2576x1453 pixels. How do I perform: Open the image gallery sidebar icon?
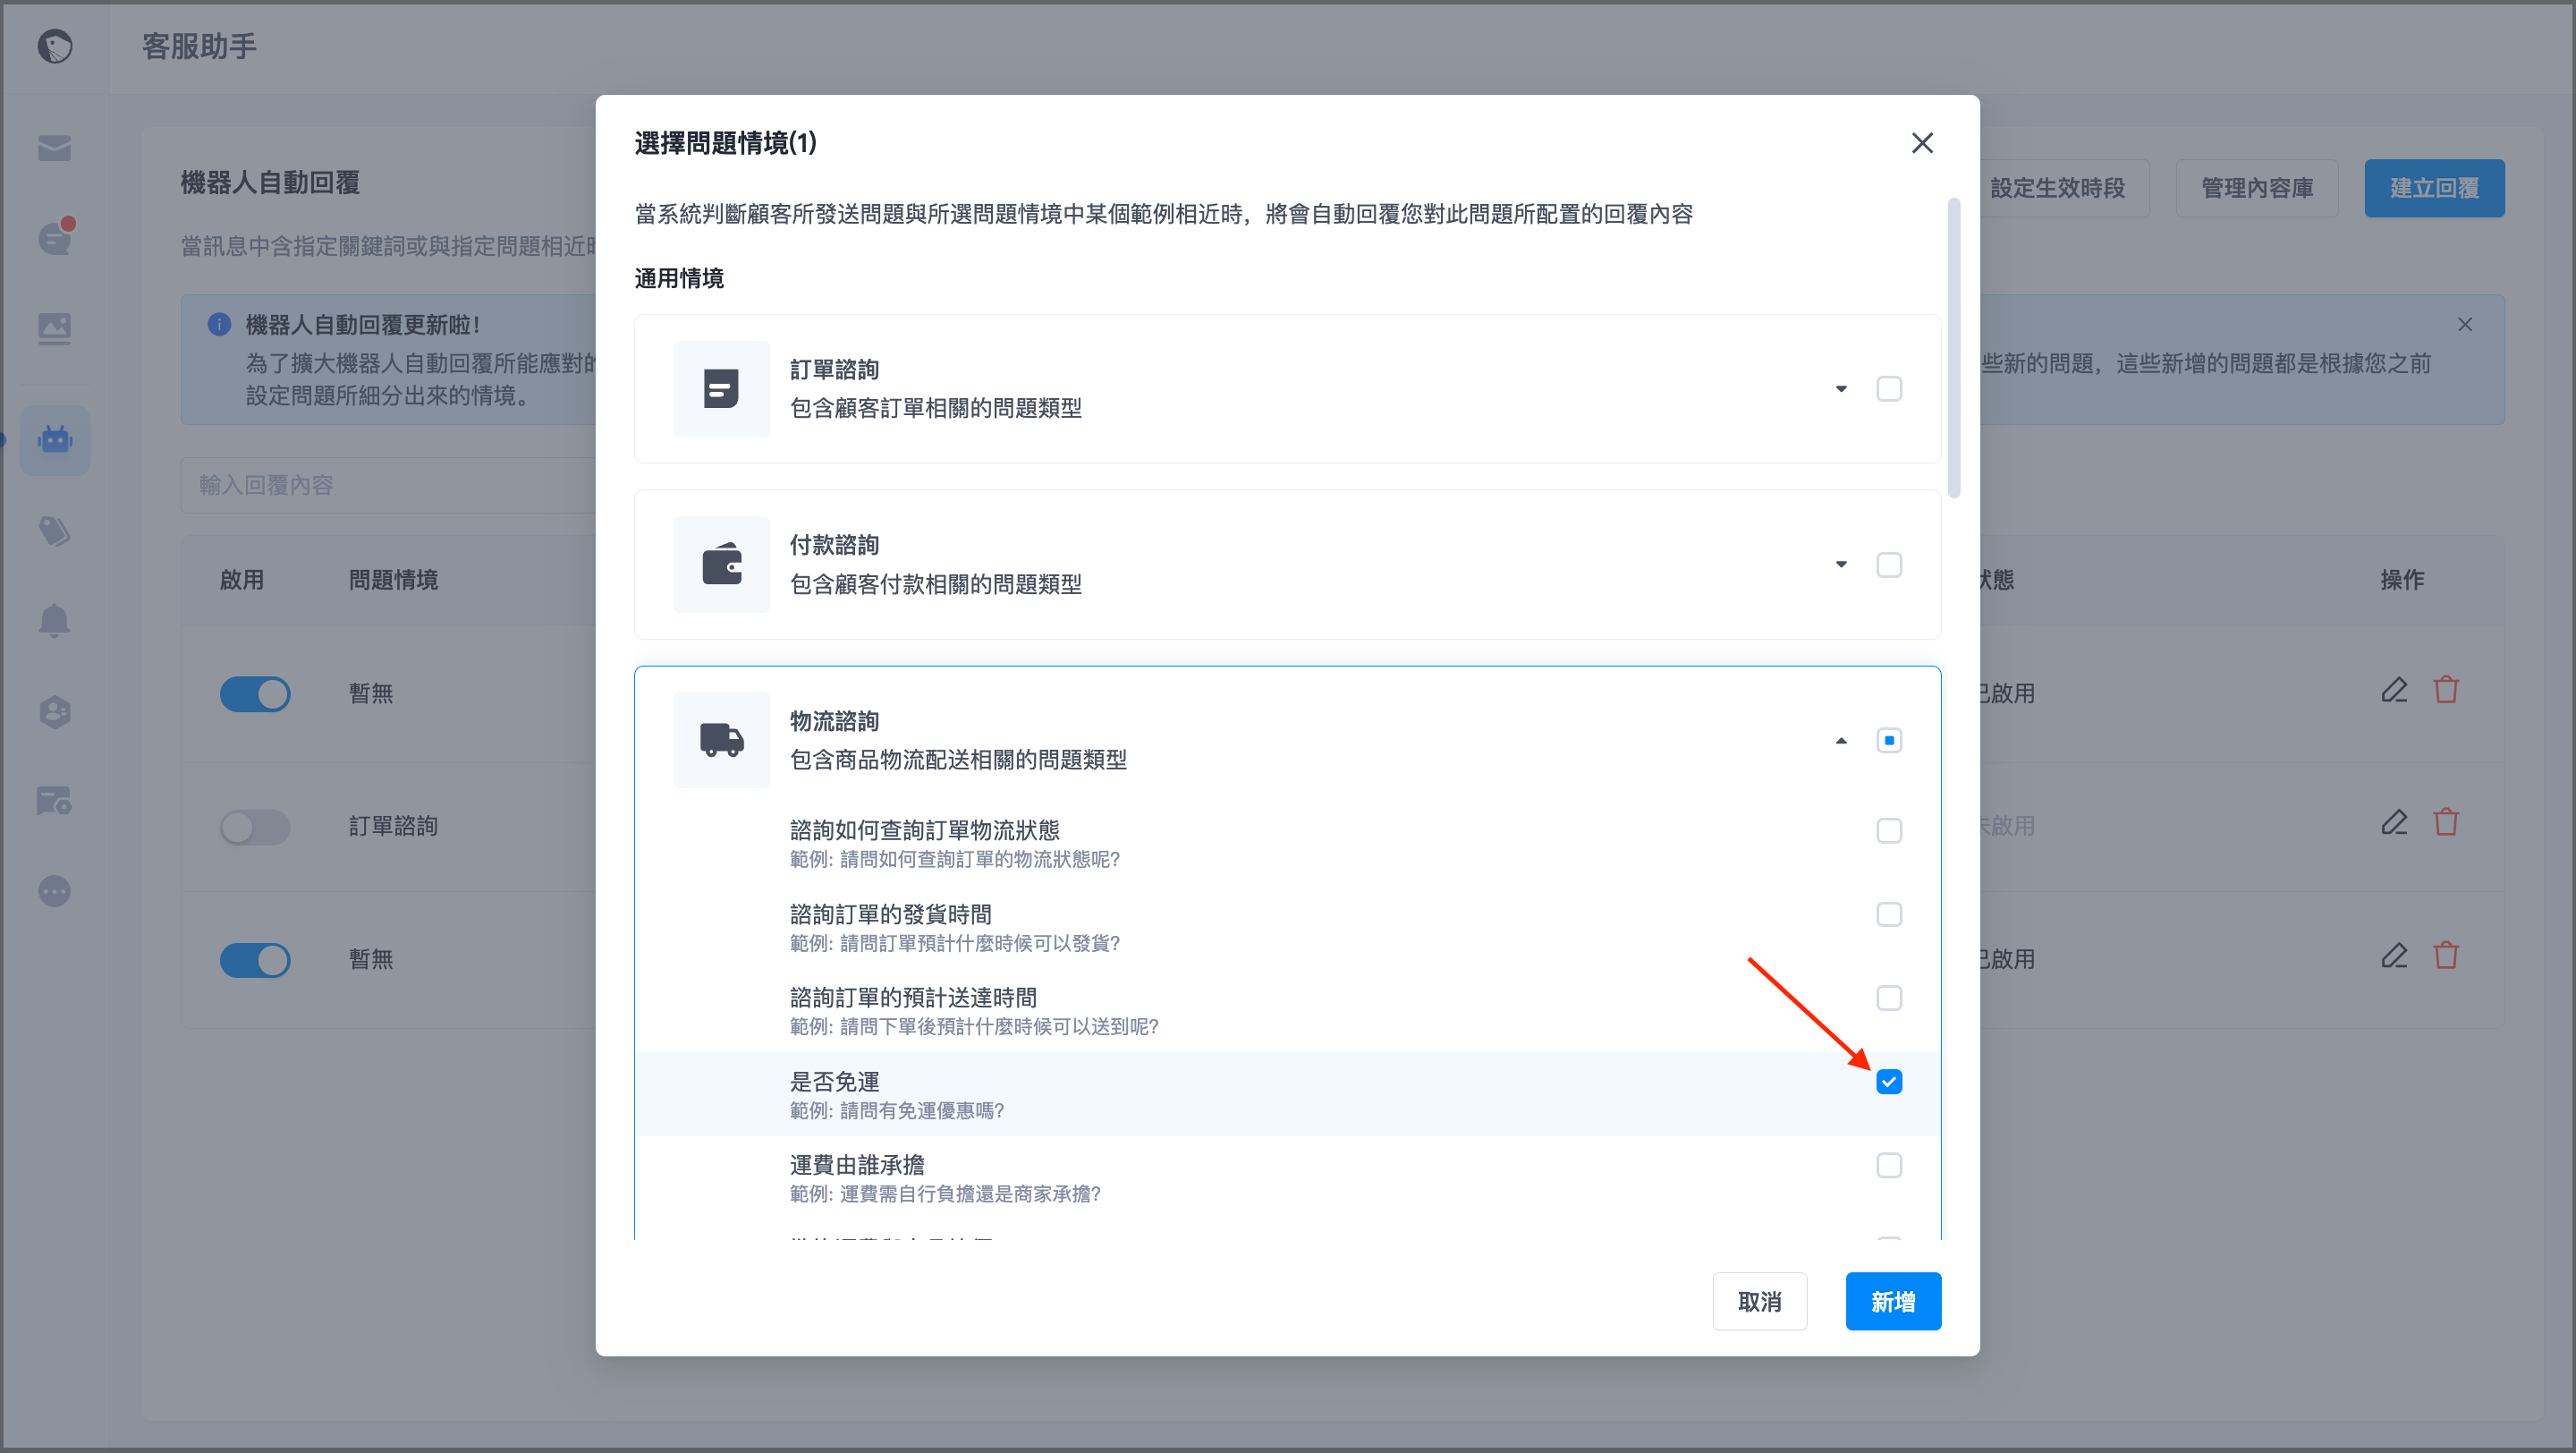point(55,328)
